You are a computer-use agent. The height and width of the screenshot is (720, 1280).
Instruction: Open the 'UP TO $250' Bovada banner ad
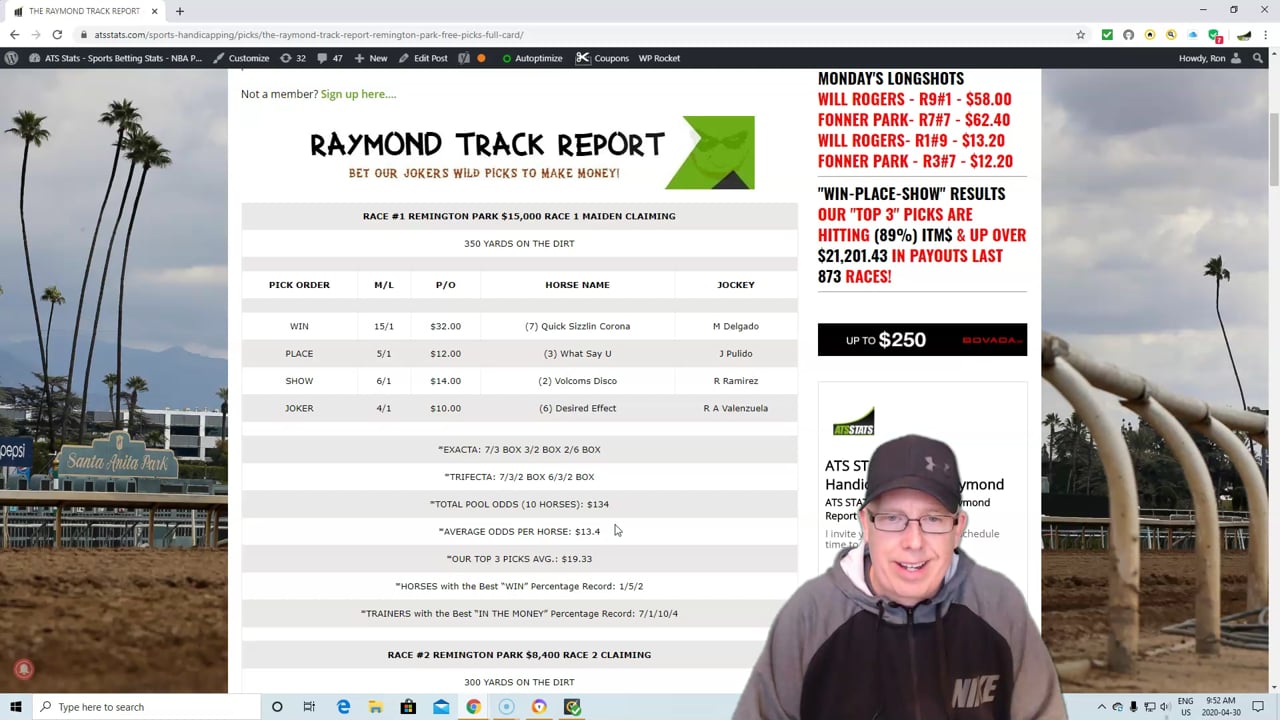922,340
